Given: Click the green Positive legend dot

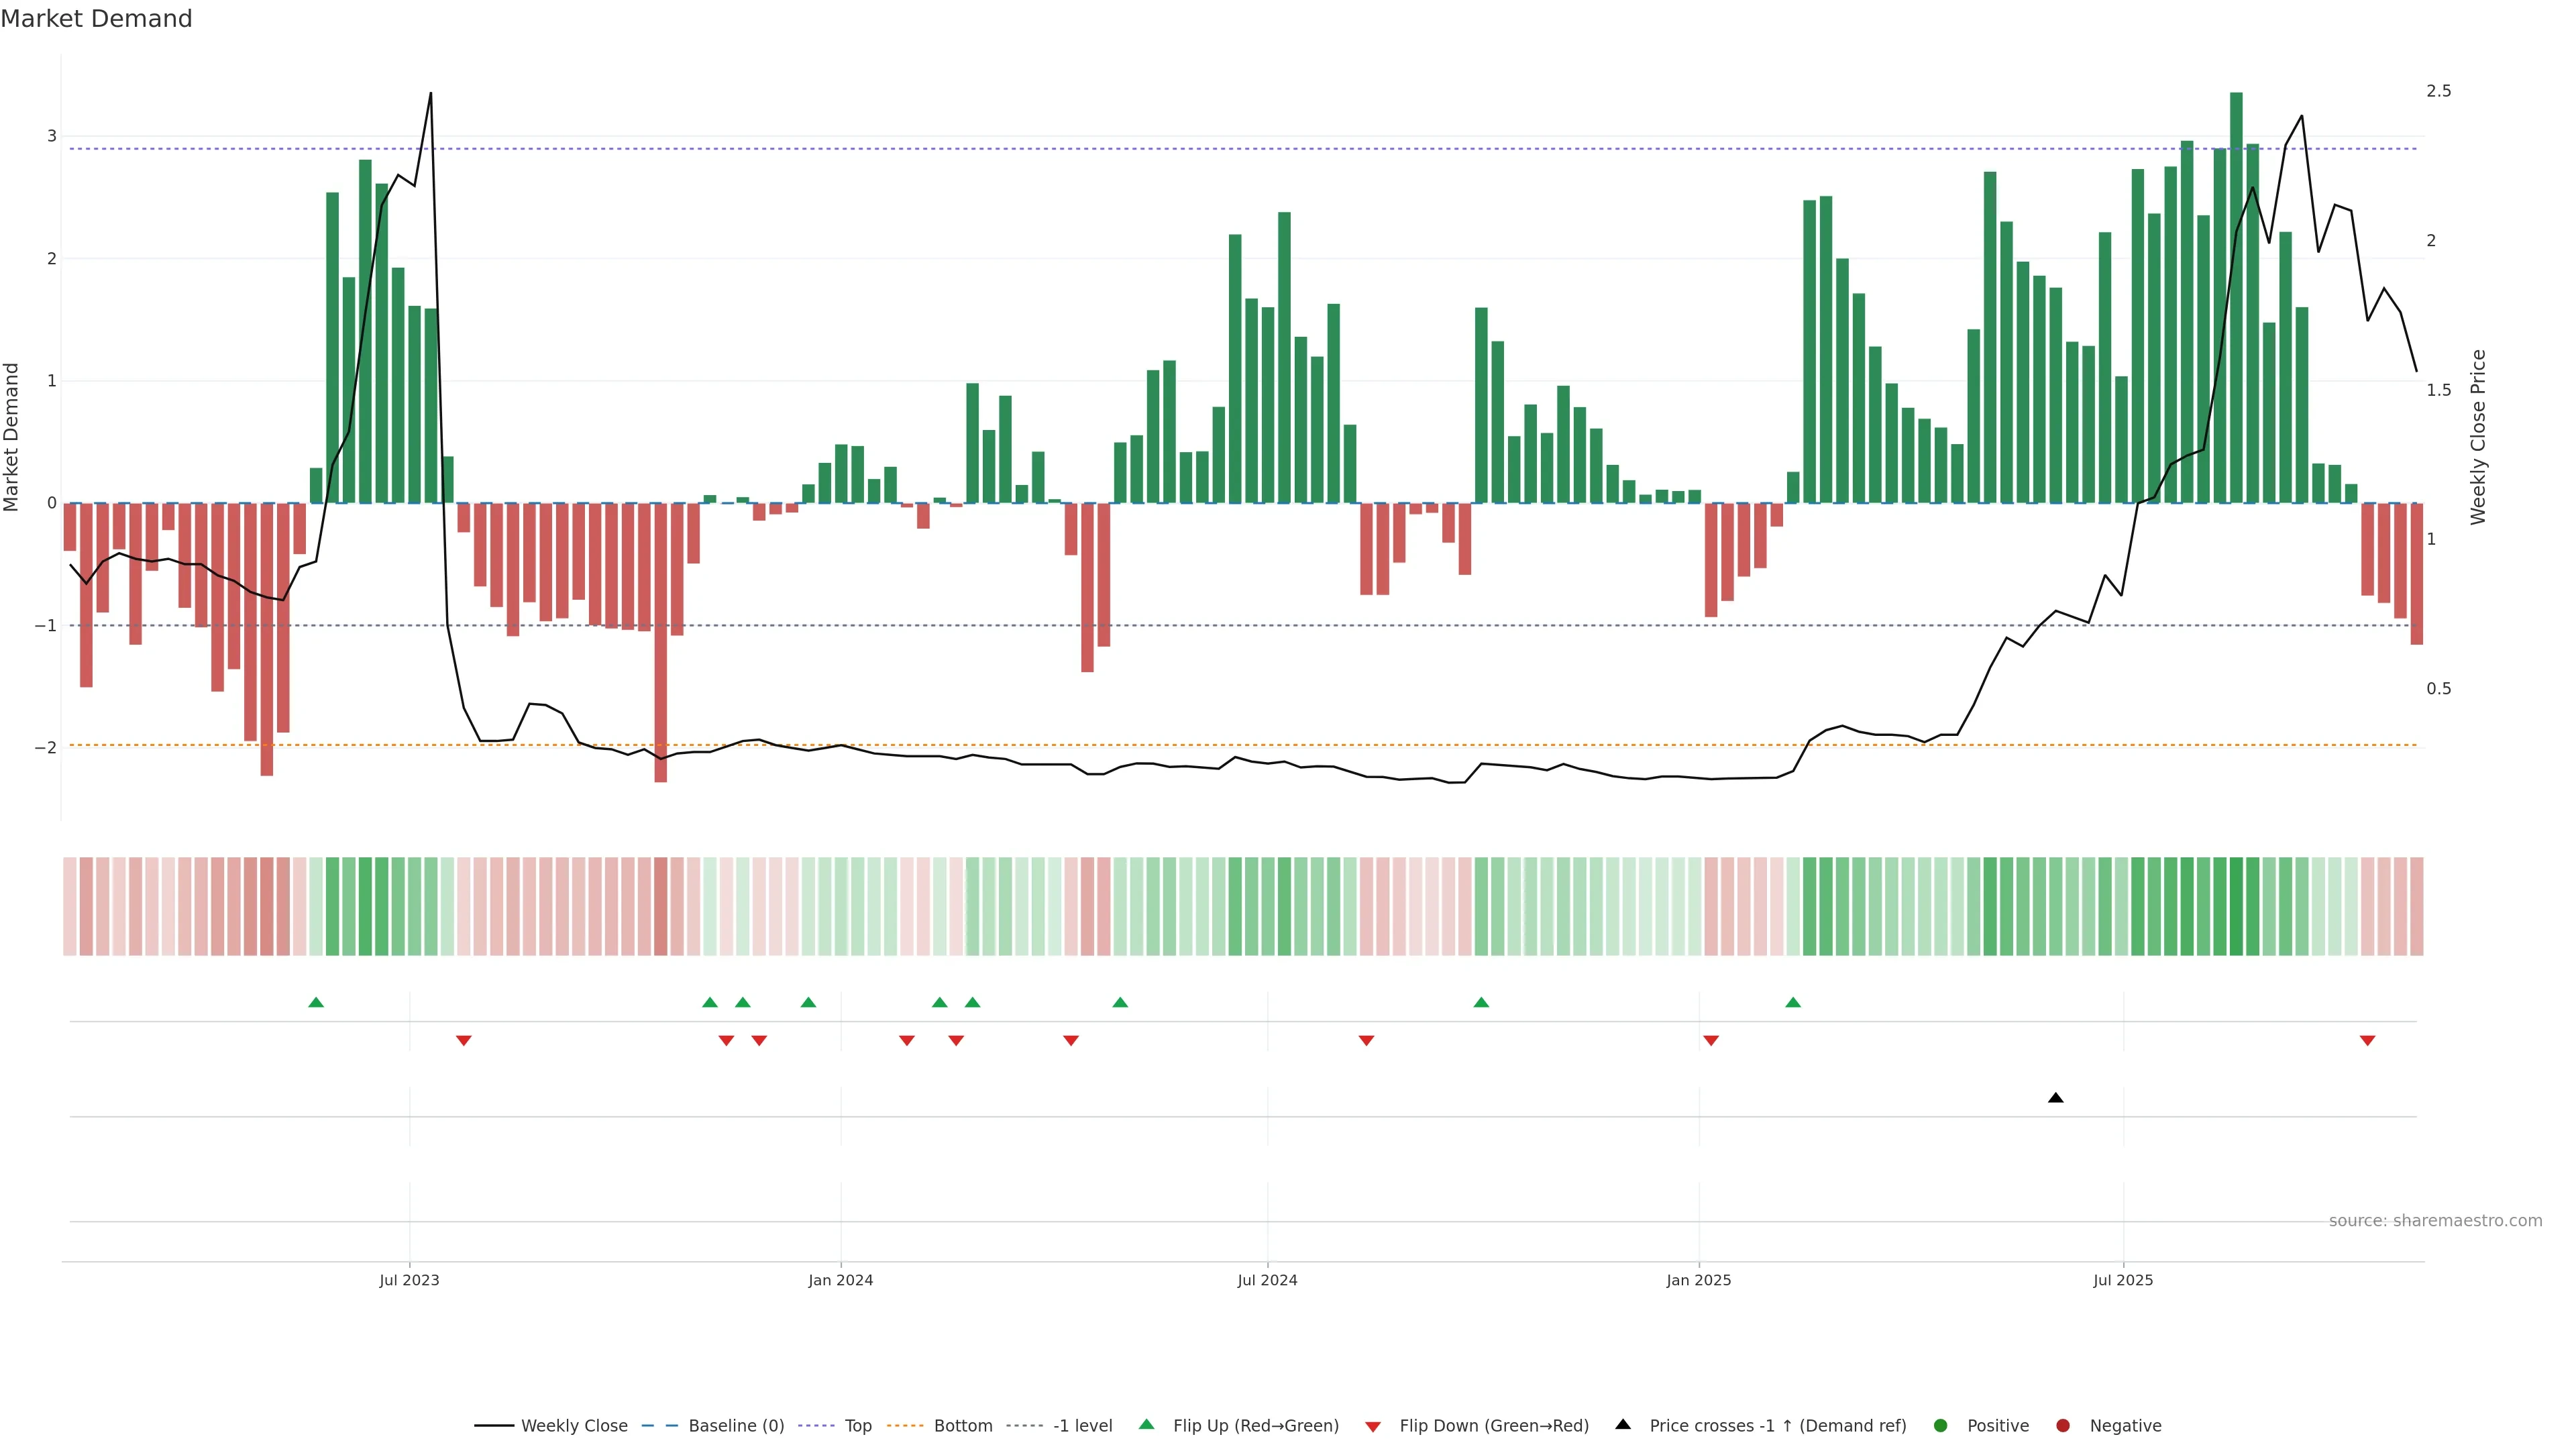Looking at the screenshot, I should (x=1941, y=1426).
